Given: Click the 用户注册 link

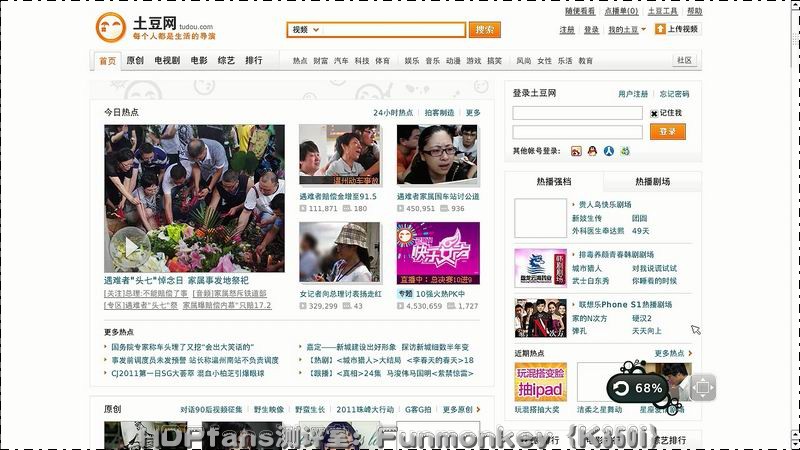Looking at the screenshot, I should tap(633, 94).
